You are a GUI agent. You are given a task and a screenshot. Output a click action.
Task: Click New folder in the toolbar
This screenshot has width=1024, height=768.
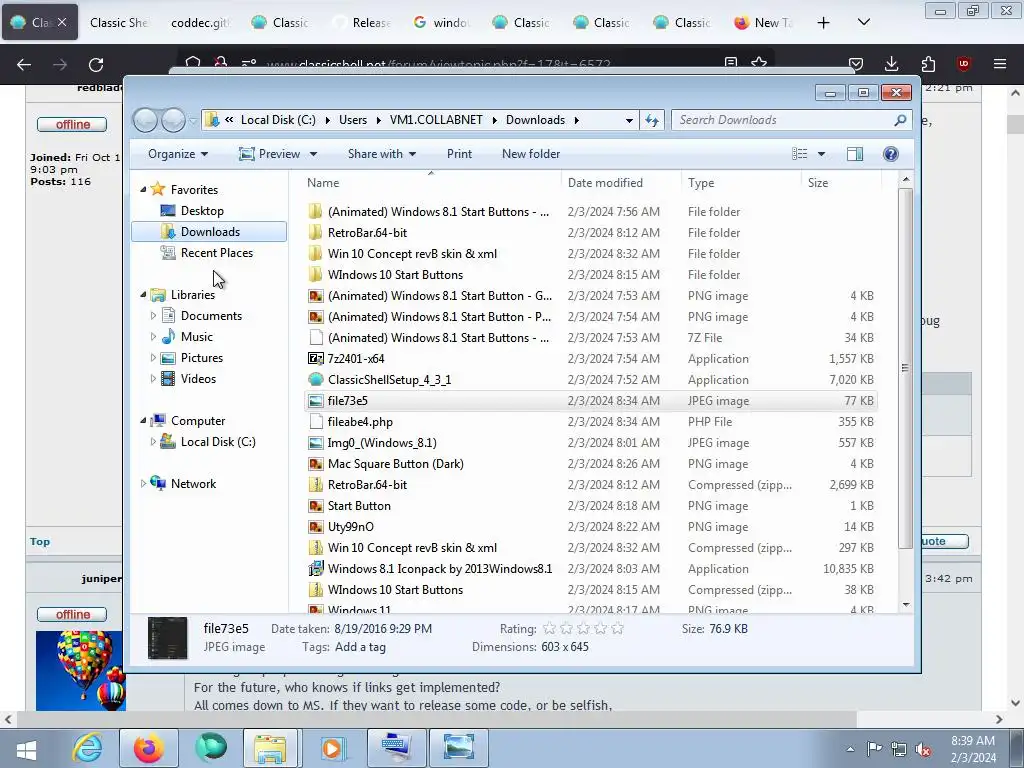531,154
